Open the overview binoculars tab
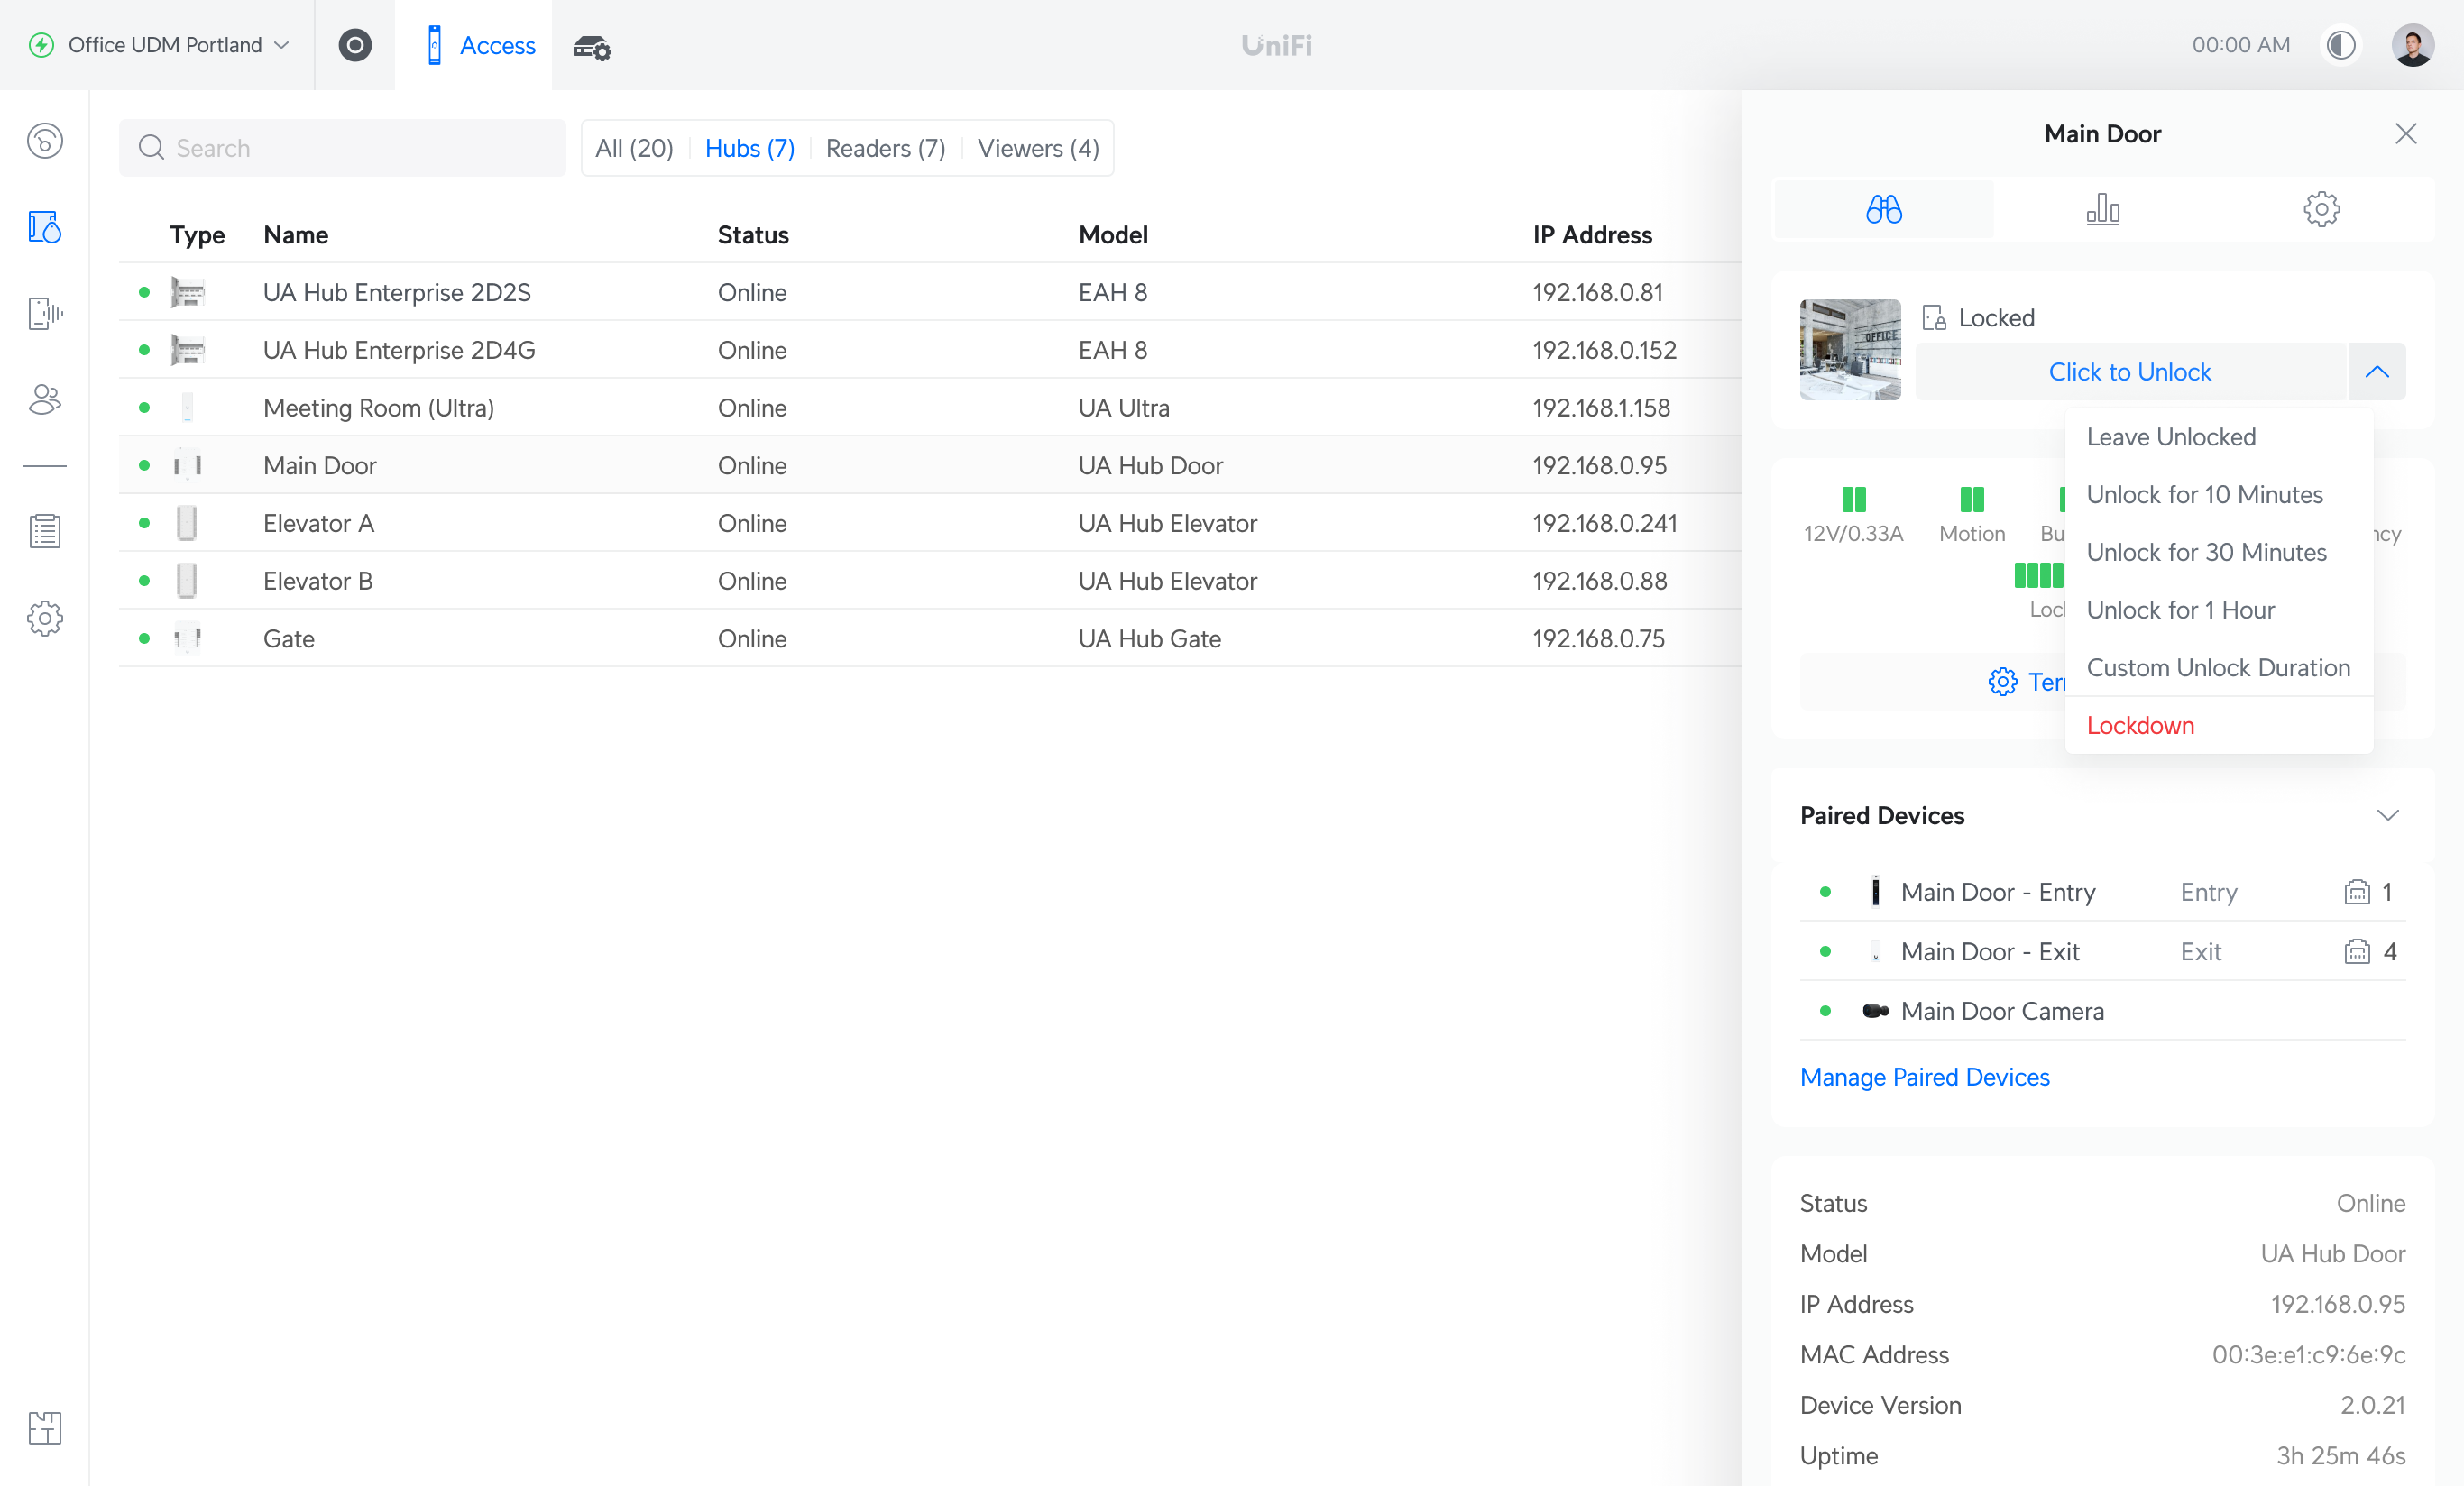Screen dimensions: 2464x1486 pyautogui.click(x=1884, y=209)
